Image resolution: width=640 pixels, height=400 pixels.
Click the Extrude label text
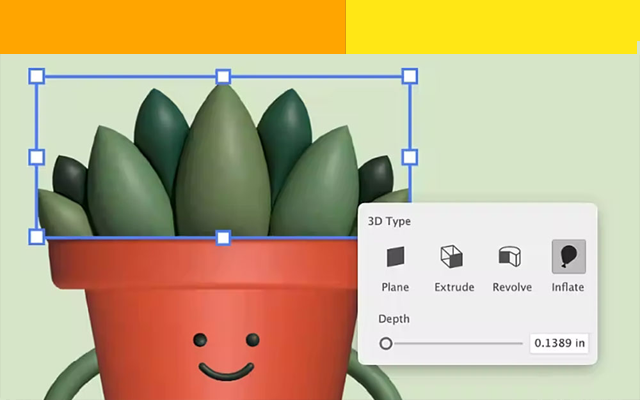point(454,287)
